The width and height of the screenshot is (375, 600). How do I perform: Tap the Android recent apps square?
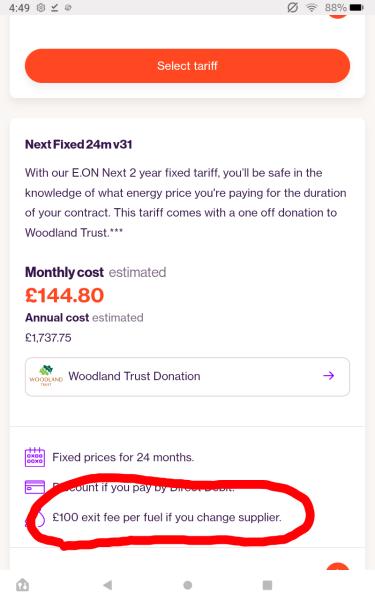point(267,585)
